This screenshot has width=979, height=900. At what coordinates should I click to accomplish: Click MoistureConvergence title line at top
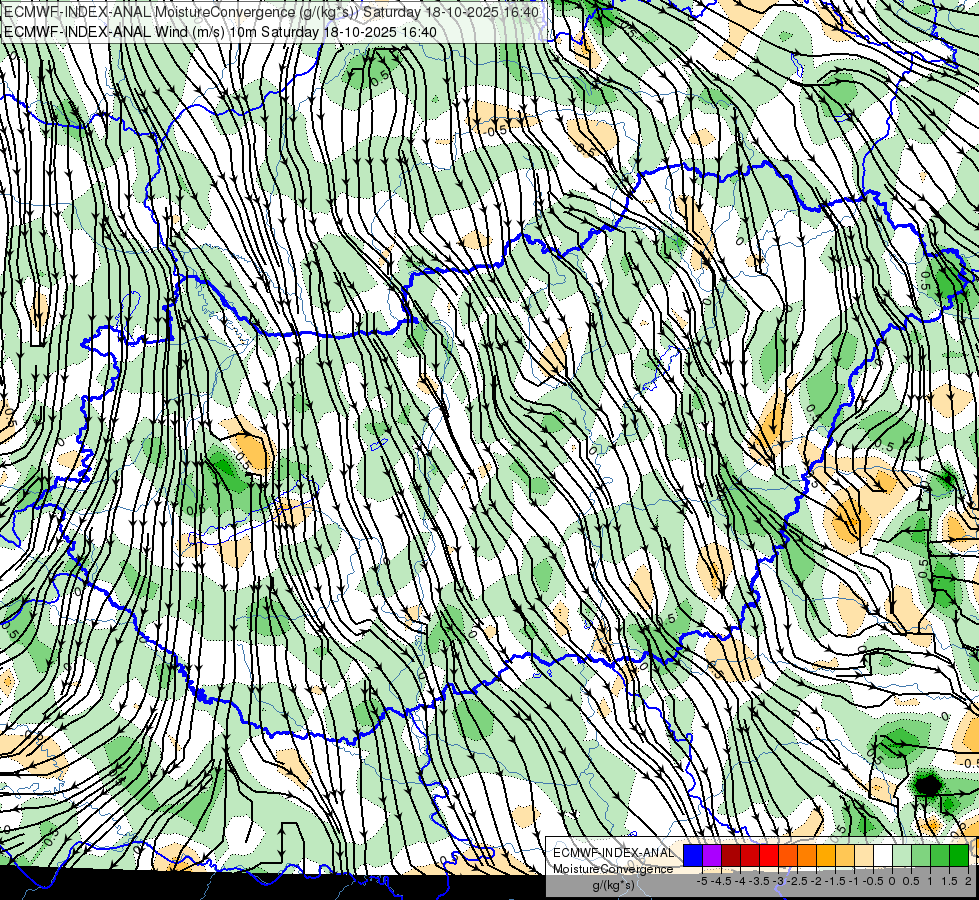[x=270, y=12]
